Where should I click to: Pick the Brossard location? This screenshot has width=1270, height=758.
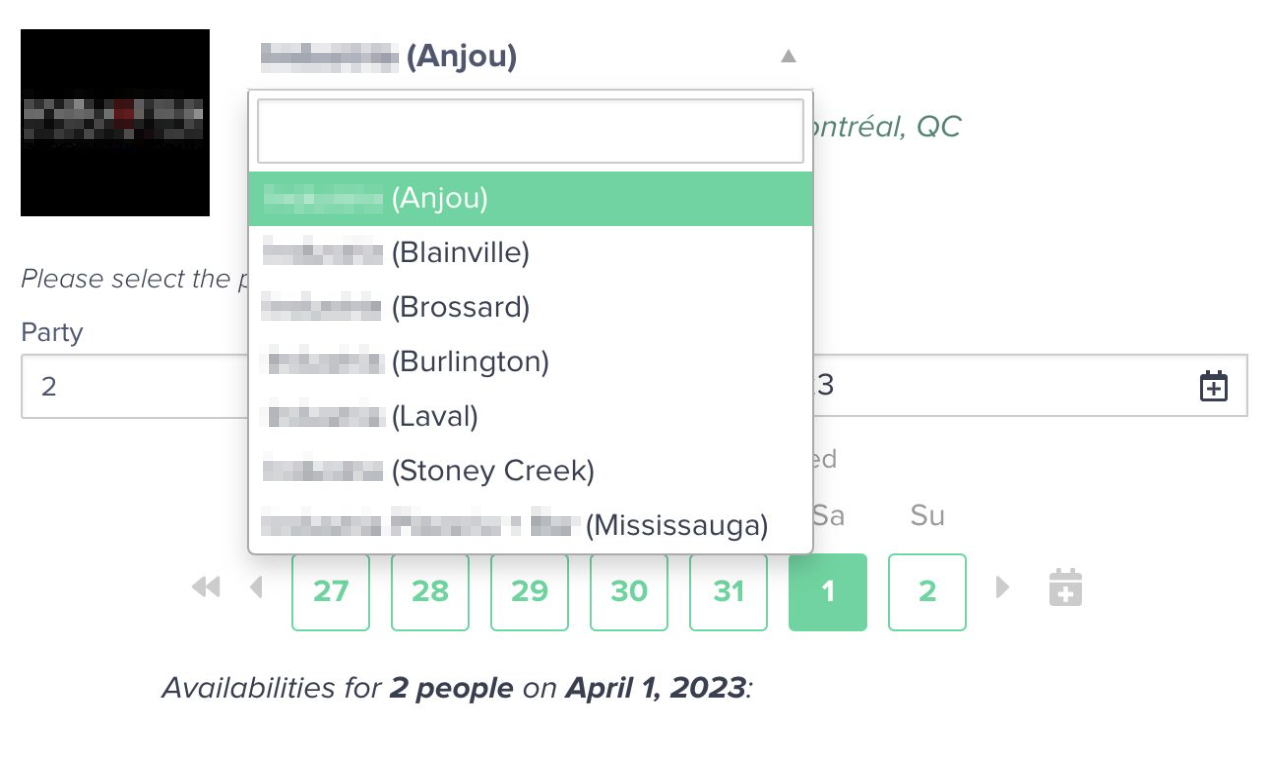click(530, 307)
